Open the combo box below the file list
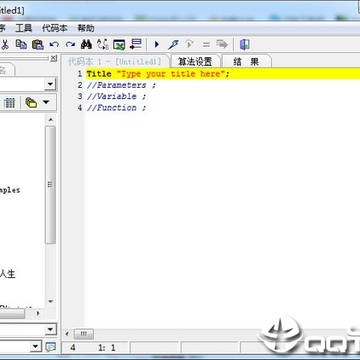Screen dimensions: 360x360 50,330
